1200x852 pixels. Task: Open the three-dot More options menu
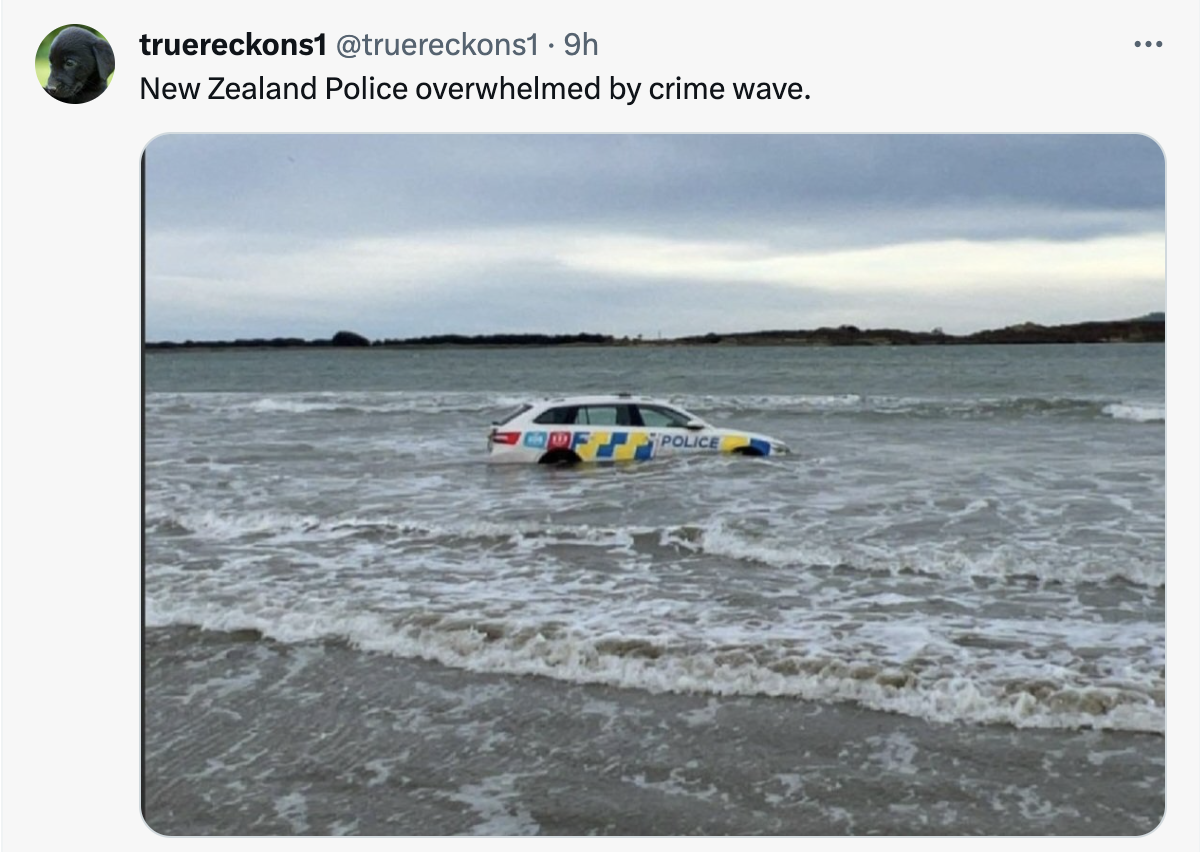(1147, 45)
